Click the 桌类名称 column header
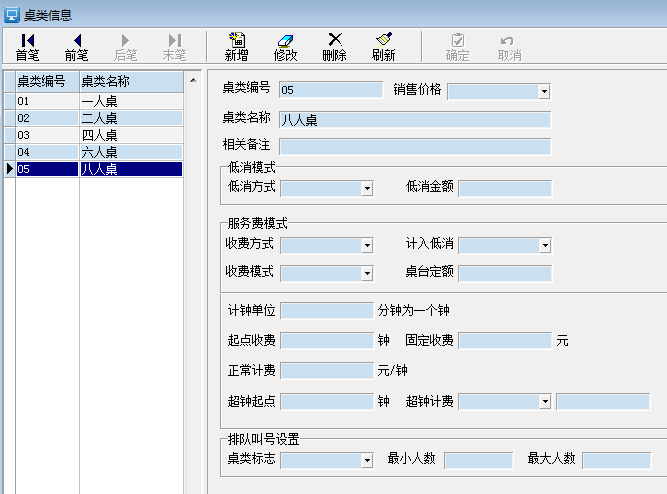 pyautogui.click(x=130, y=81)
